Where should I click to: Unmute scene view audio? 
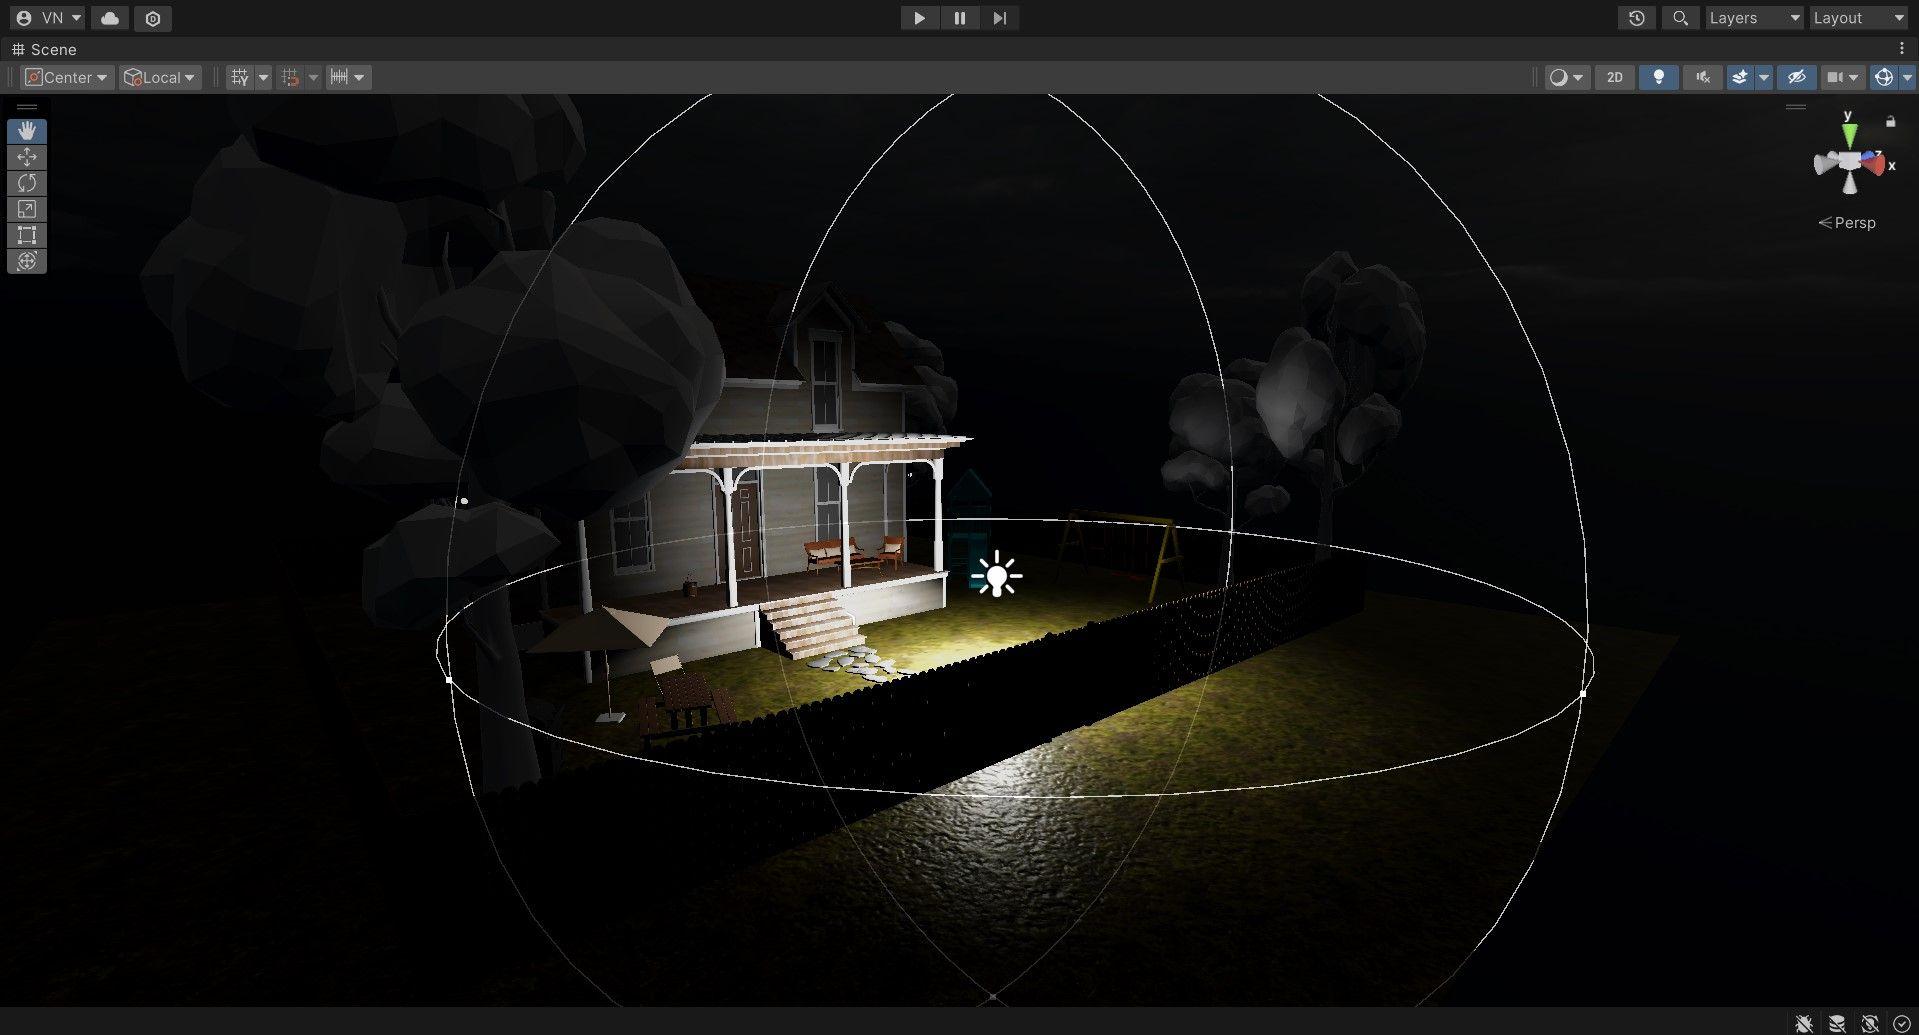coord(1701,77)
